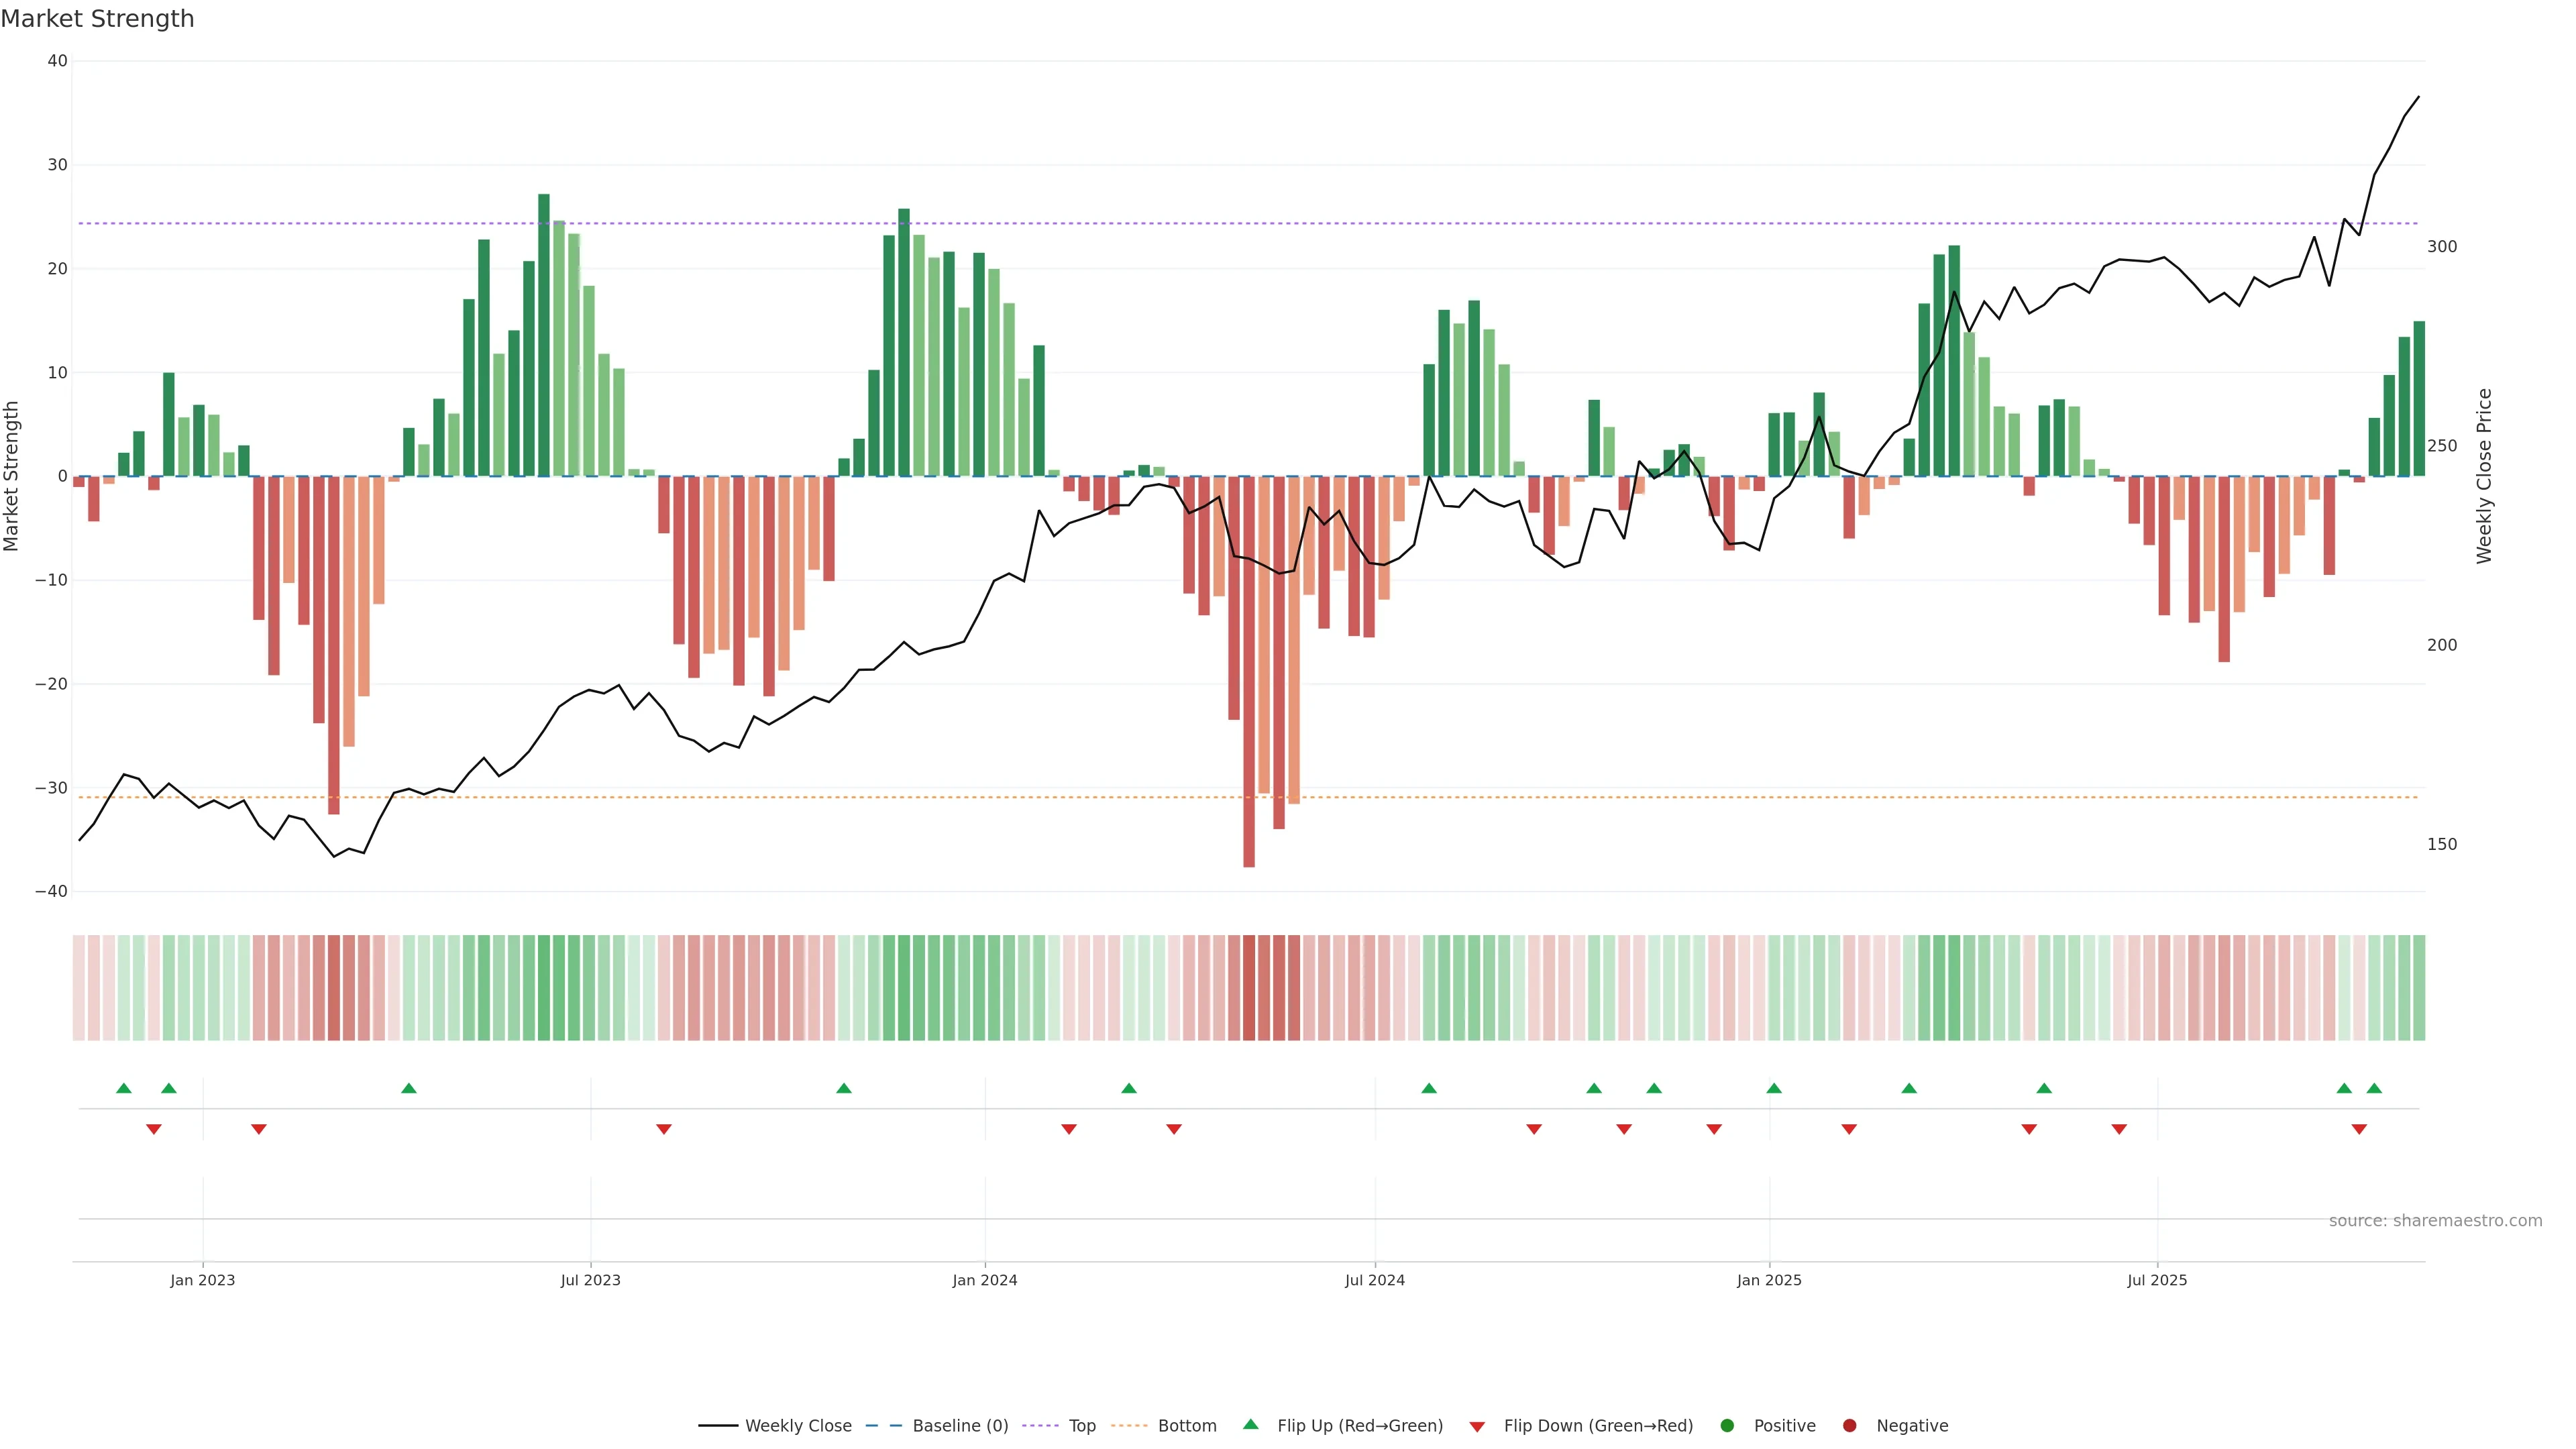Click the leftmost green flip-up triangle marker

(x=124, y=1088)
